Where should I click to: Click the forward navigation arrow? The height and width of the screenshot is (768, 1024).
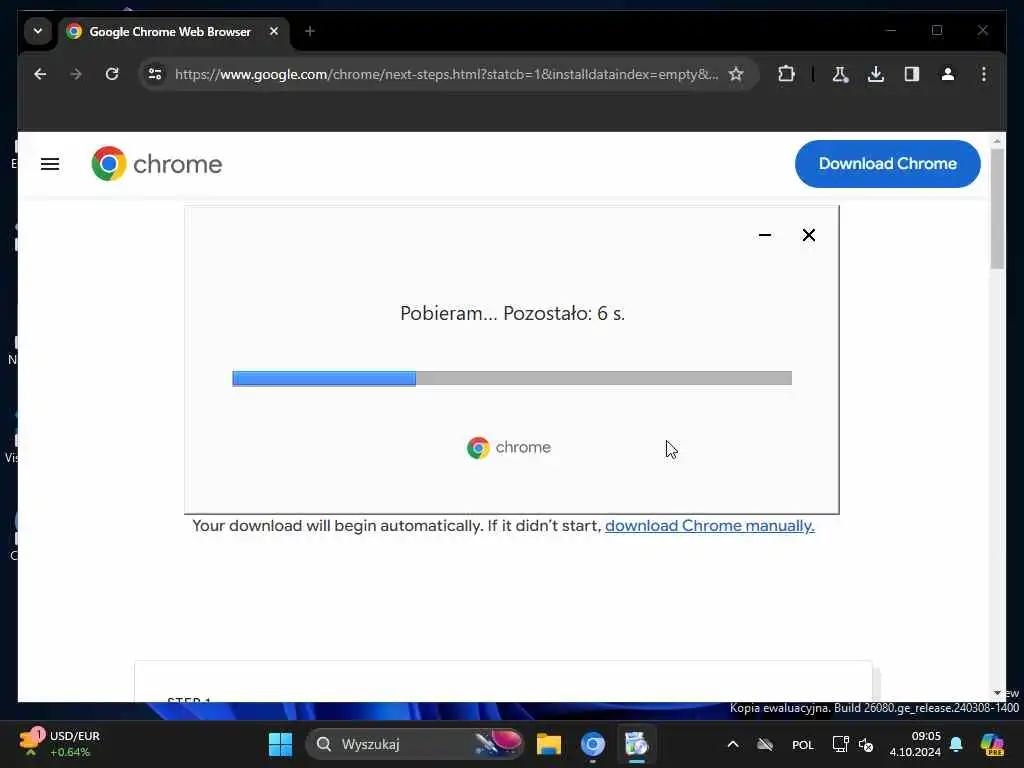(x=76, y=74)
